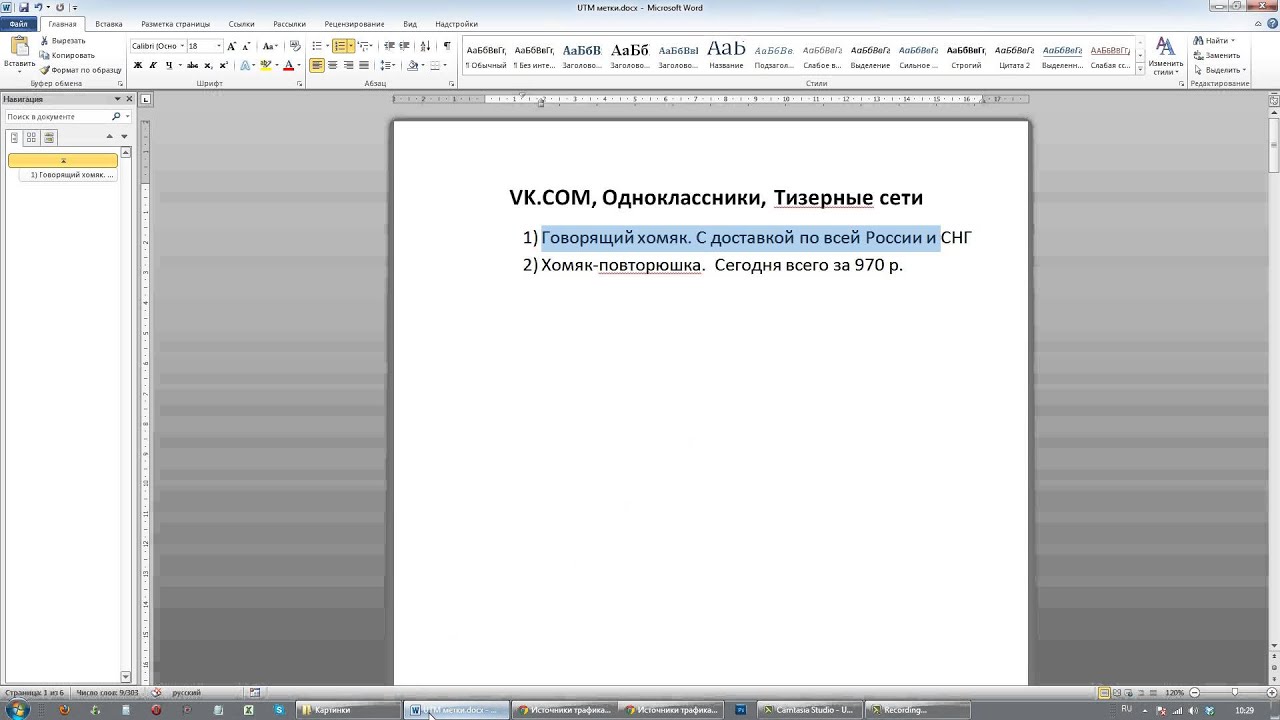Click the Paste (Вставить) clipboard icon
Image resolution: width=1280 pixels, height=720 pixels.
[x=19, y=46]
